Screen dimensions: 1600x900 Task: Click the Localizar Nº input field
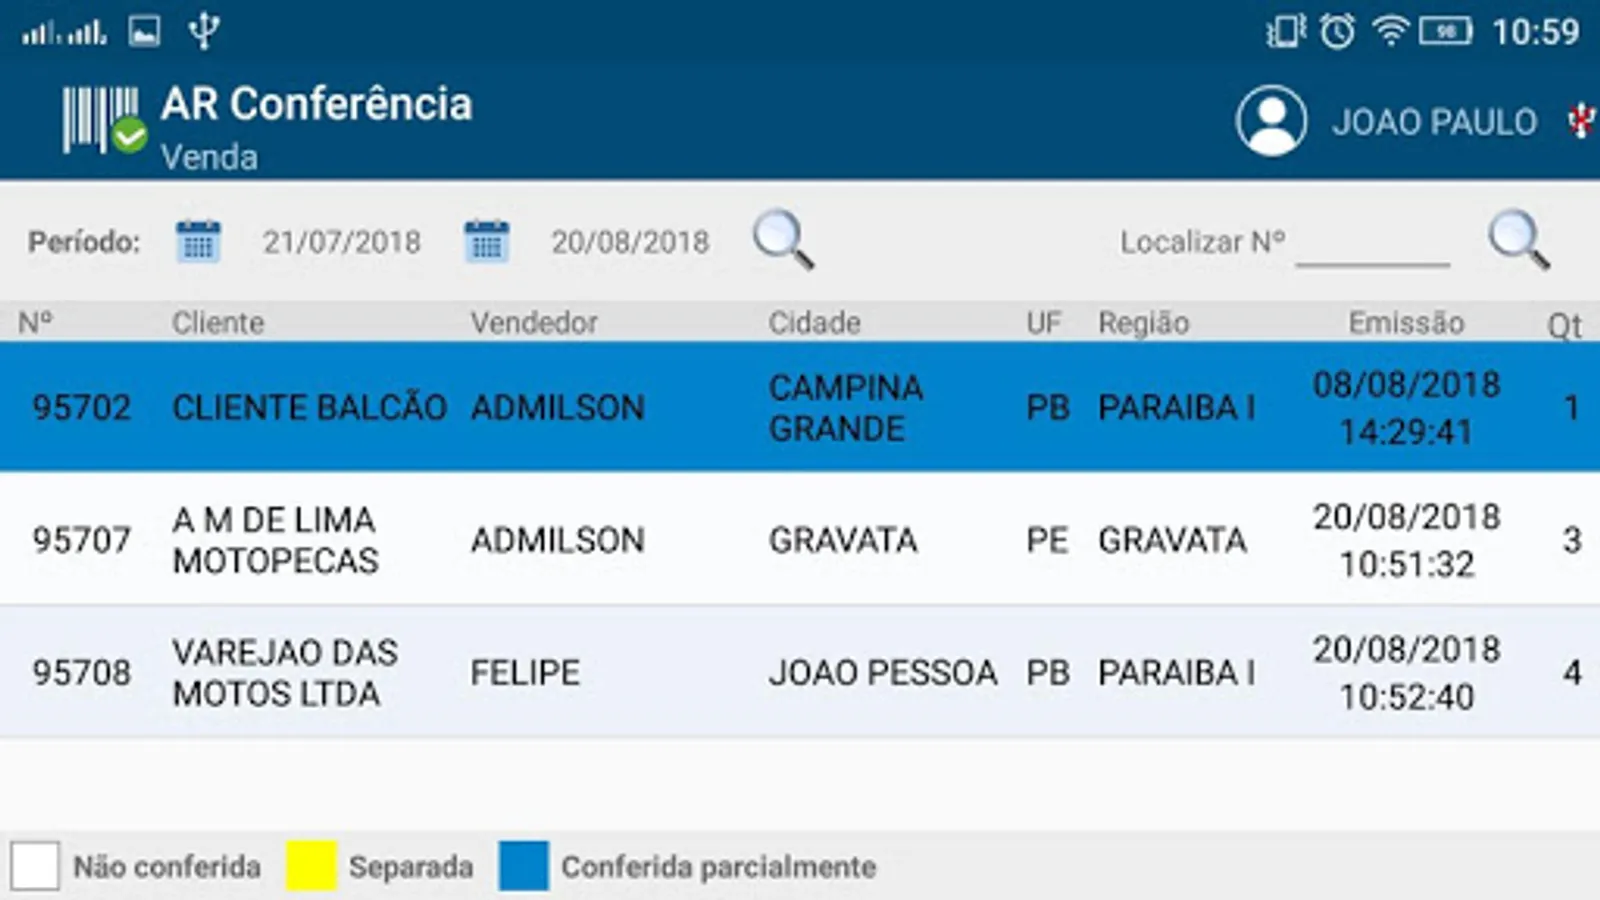click(1372, 243)
